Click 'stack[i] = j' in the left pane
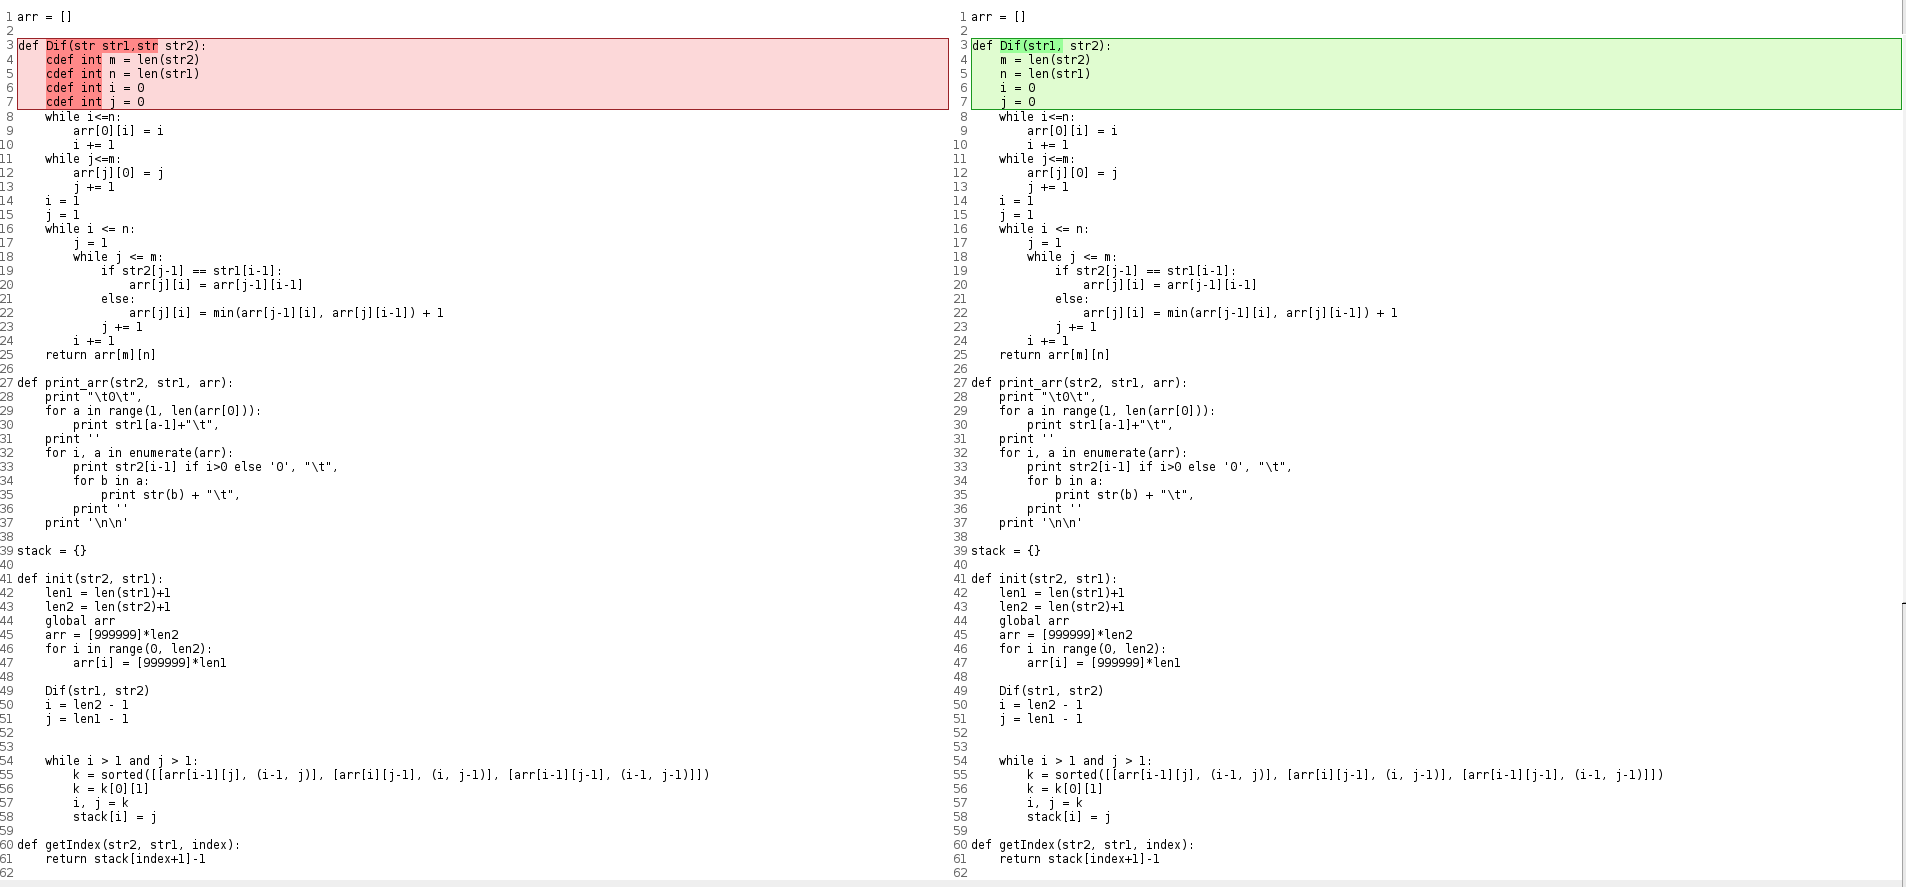 [115, 817]
